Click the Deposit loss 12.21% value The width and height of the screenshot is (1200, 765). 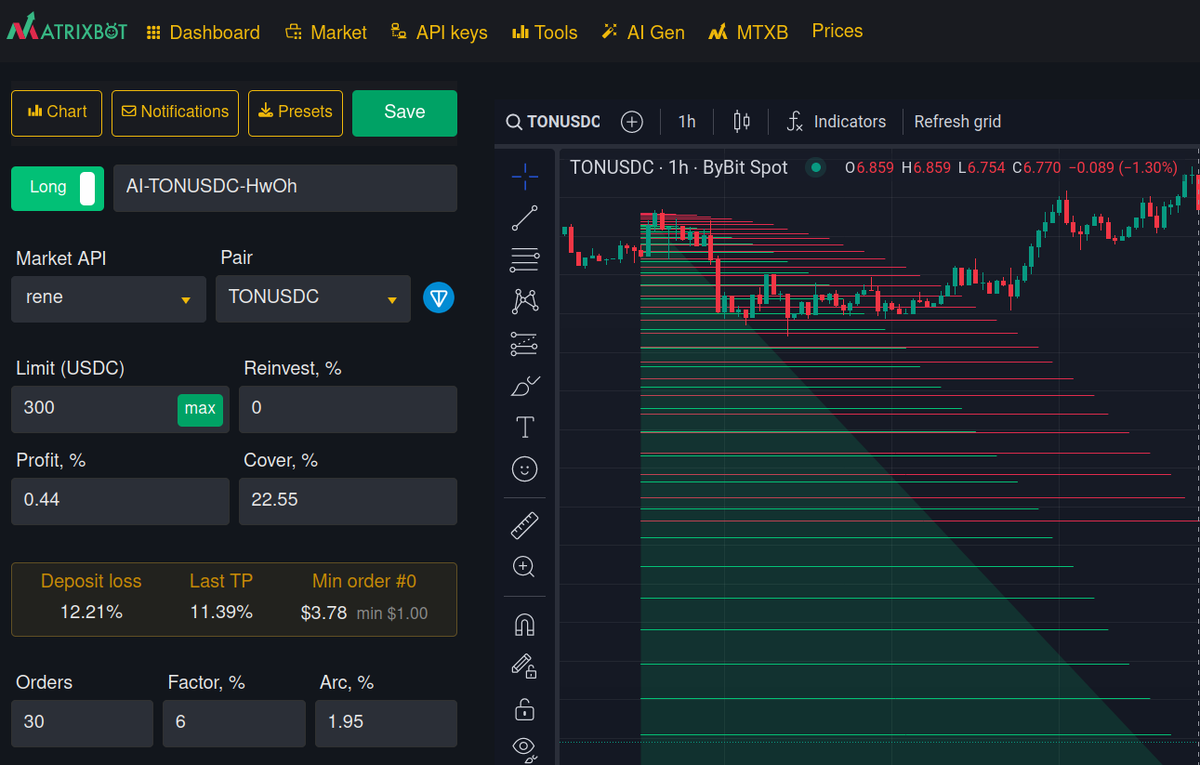(x=91, y=612)
